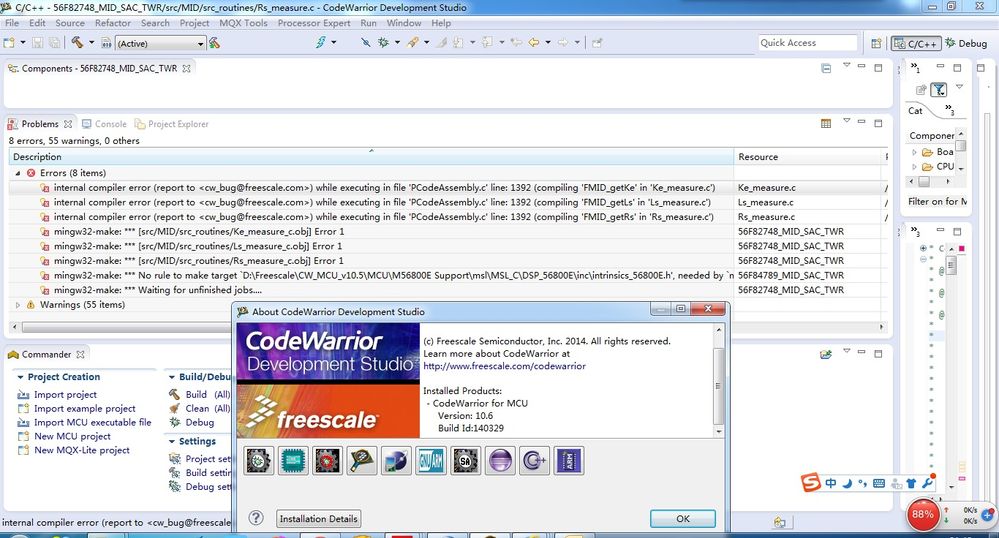
Task: Expand the Warnings (55 items) group
Action: [x=18, y=305]
